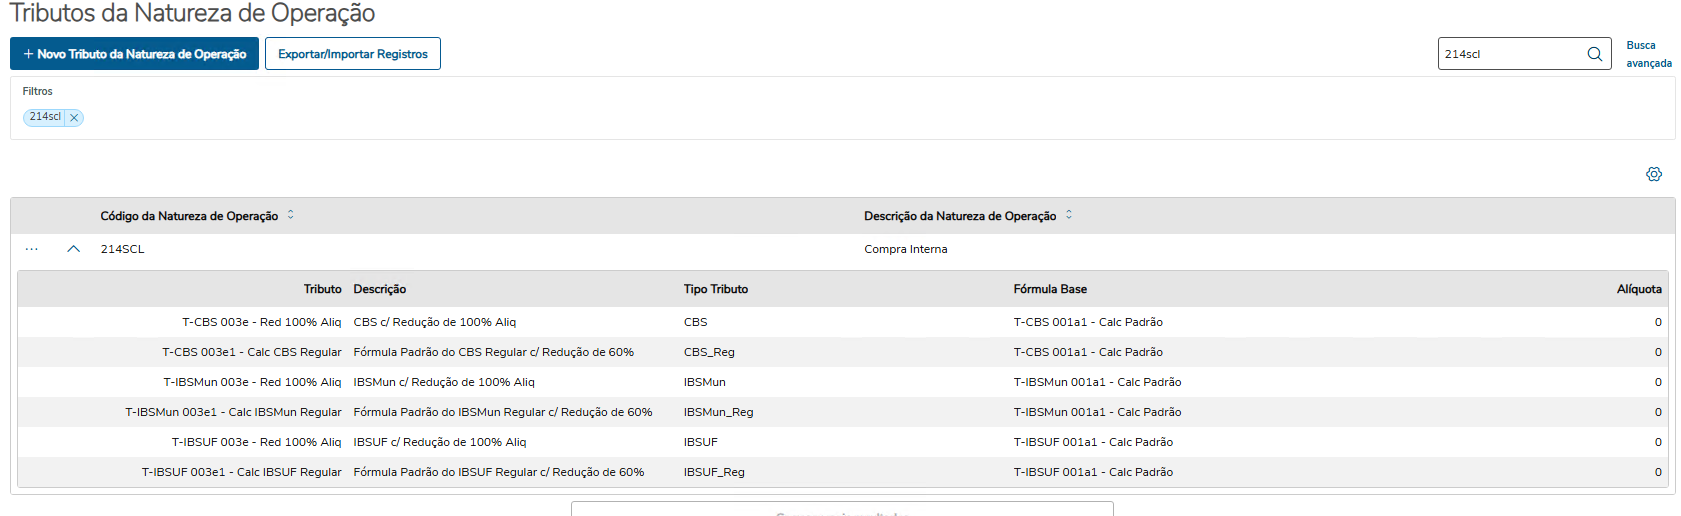
Task: Select the T-CBS 003e1 - Calc CBS Regular row
Action: tap(251, 352)
